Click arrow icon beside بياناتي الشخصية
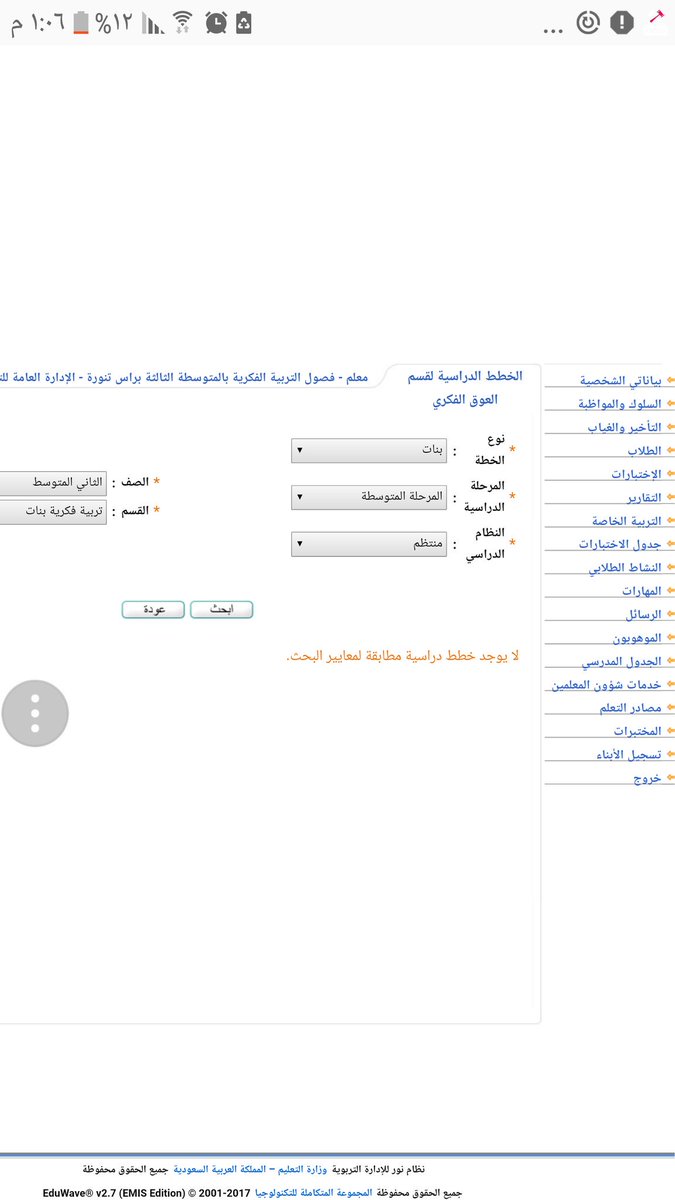This screenshot has height=1200, width=675. click(670, 381)
